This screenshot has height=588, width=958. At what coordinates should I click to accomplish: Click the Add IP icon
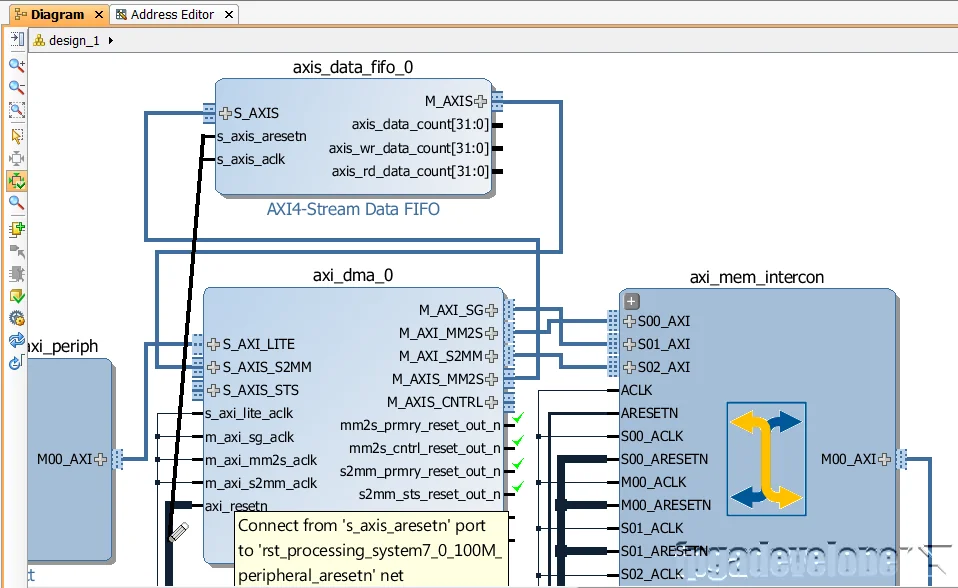tap(17, 229)
